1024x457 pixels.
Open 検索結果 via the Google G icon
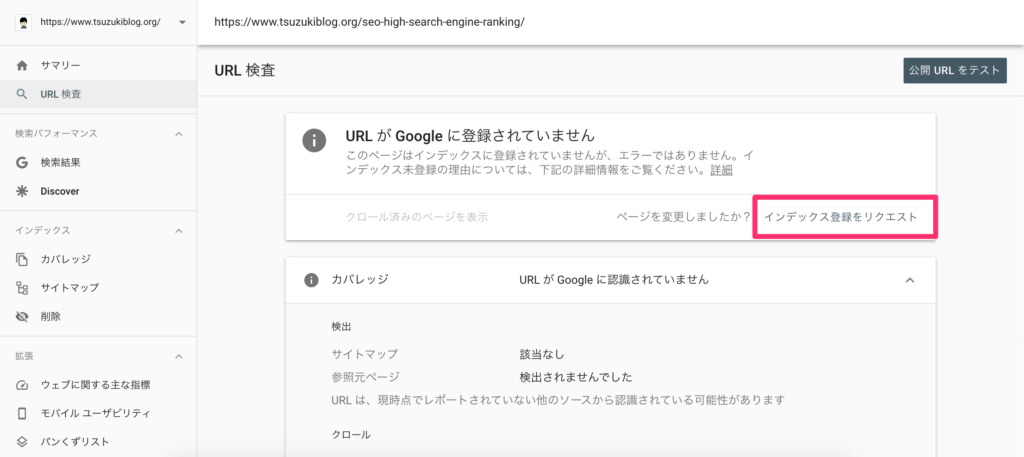click(x=22, y=163)
